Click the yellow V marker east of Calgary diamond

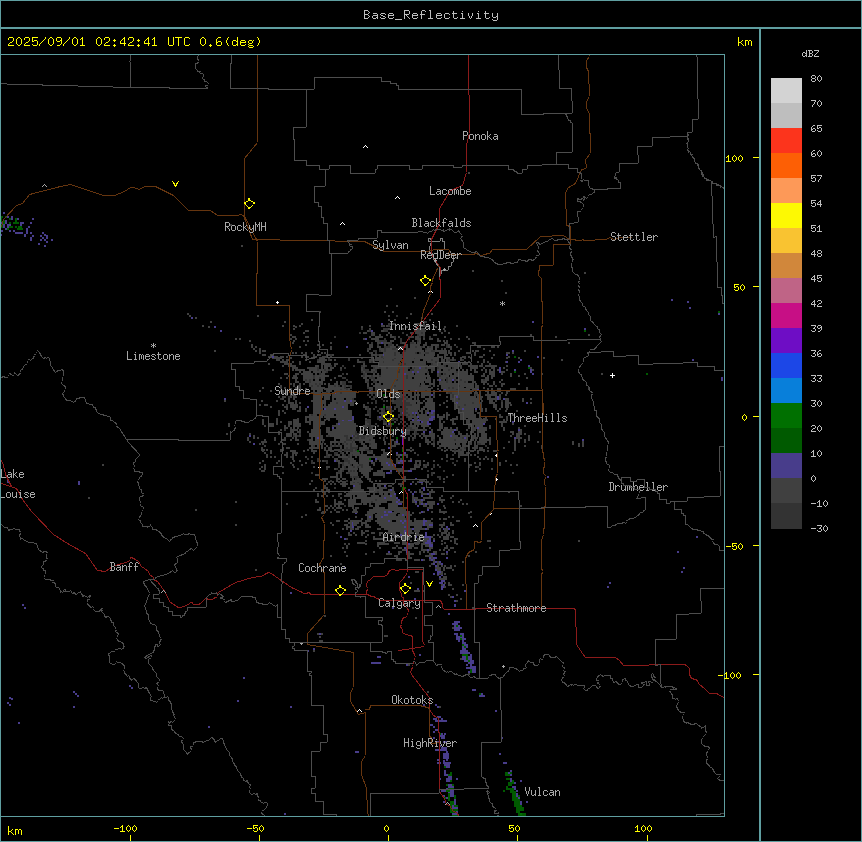pyautogui.click(x=429, y=584)
